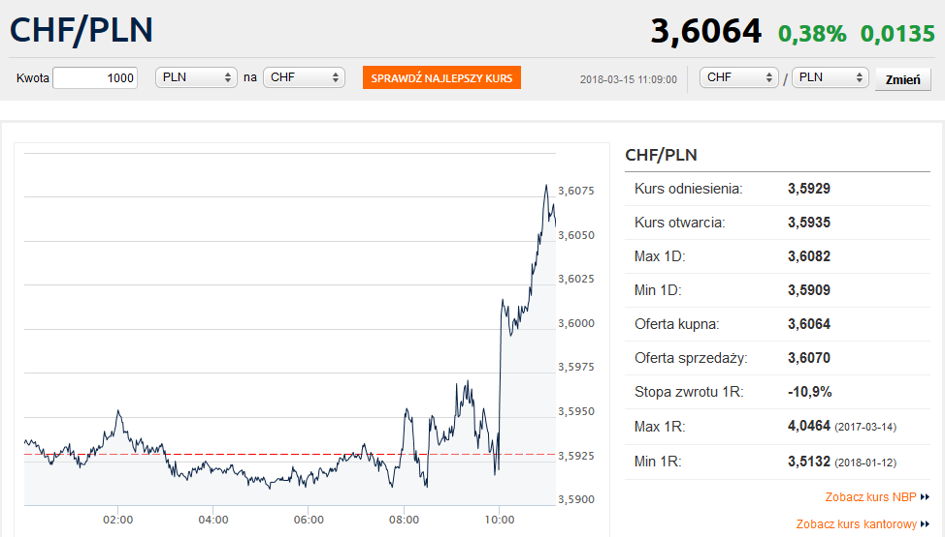
Task: Click the Max 1D label
Action: [x=659, y=256]
